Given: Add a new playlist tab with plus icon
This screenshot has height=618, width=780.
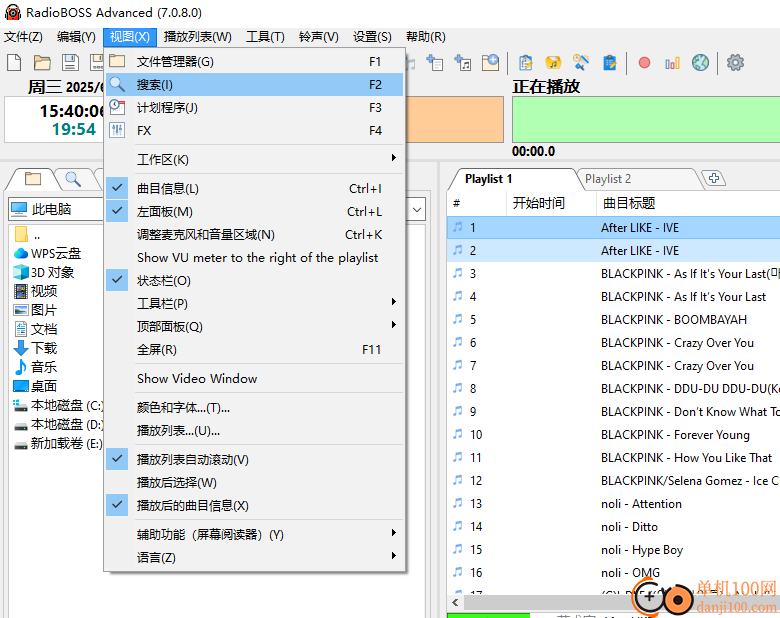Looking at the screenshot, I should click(713, 178).
